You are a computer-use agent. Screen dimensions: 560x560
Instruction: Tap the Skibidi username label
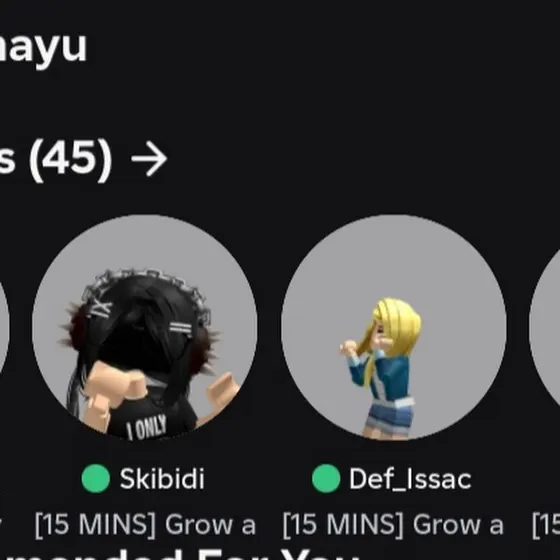click(x=162, y=479)
